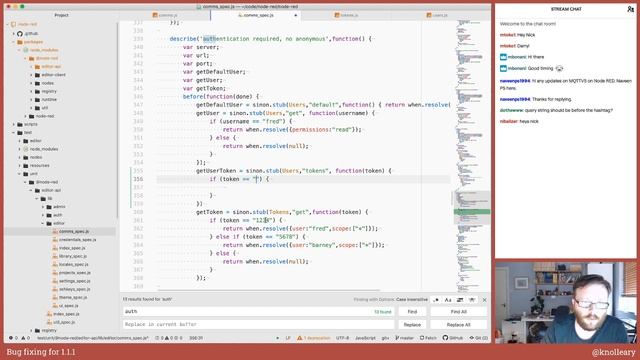Viewport: 640px width, 360px height.
Task: Click the master branch icon in status bar
Action: (397, 338)
